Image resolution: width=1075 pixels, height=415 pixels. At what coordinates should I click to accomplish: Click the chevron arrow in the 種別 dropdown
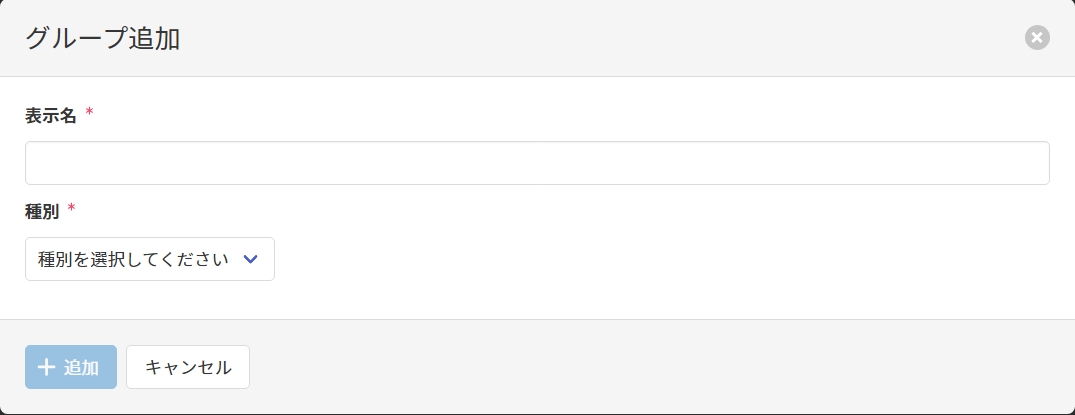(251, 259)
